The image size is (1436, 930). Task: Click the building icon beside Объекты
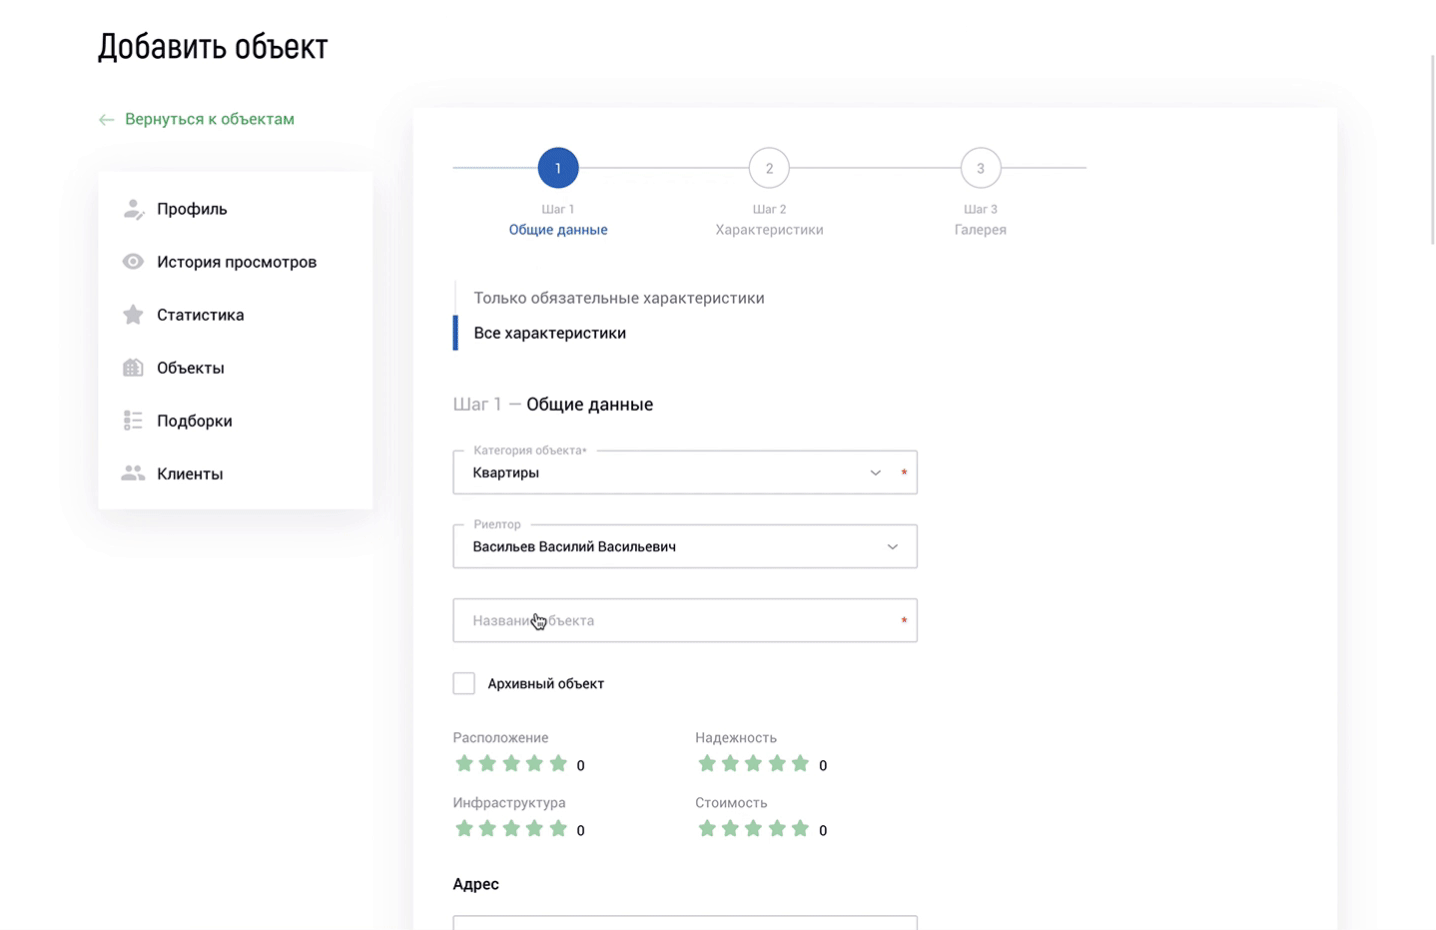tap(133, 368)
